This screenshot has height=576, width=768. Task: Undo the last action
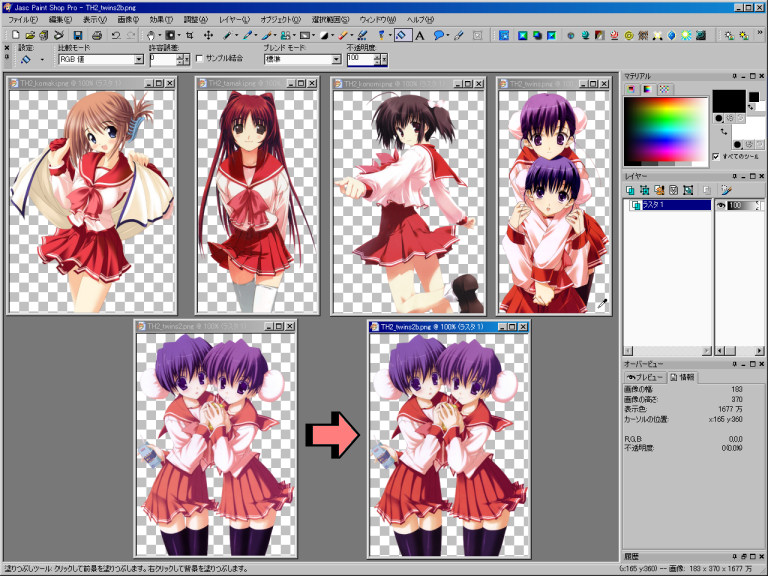click(116, 35)
